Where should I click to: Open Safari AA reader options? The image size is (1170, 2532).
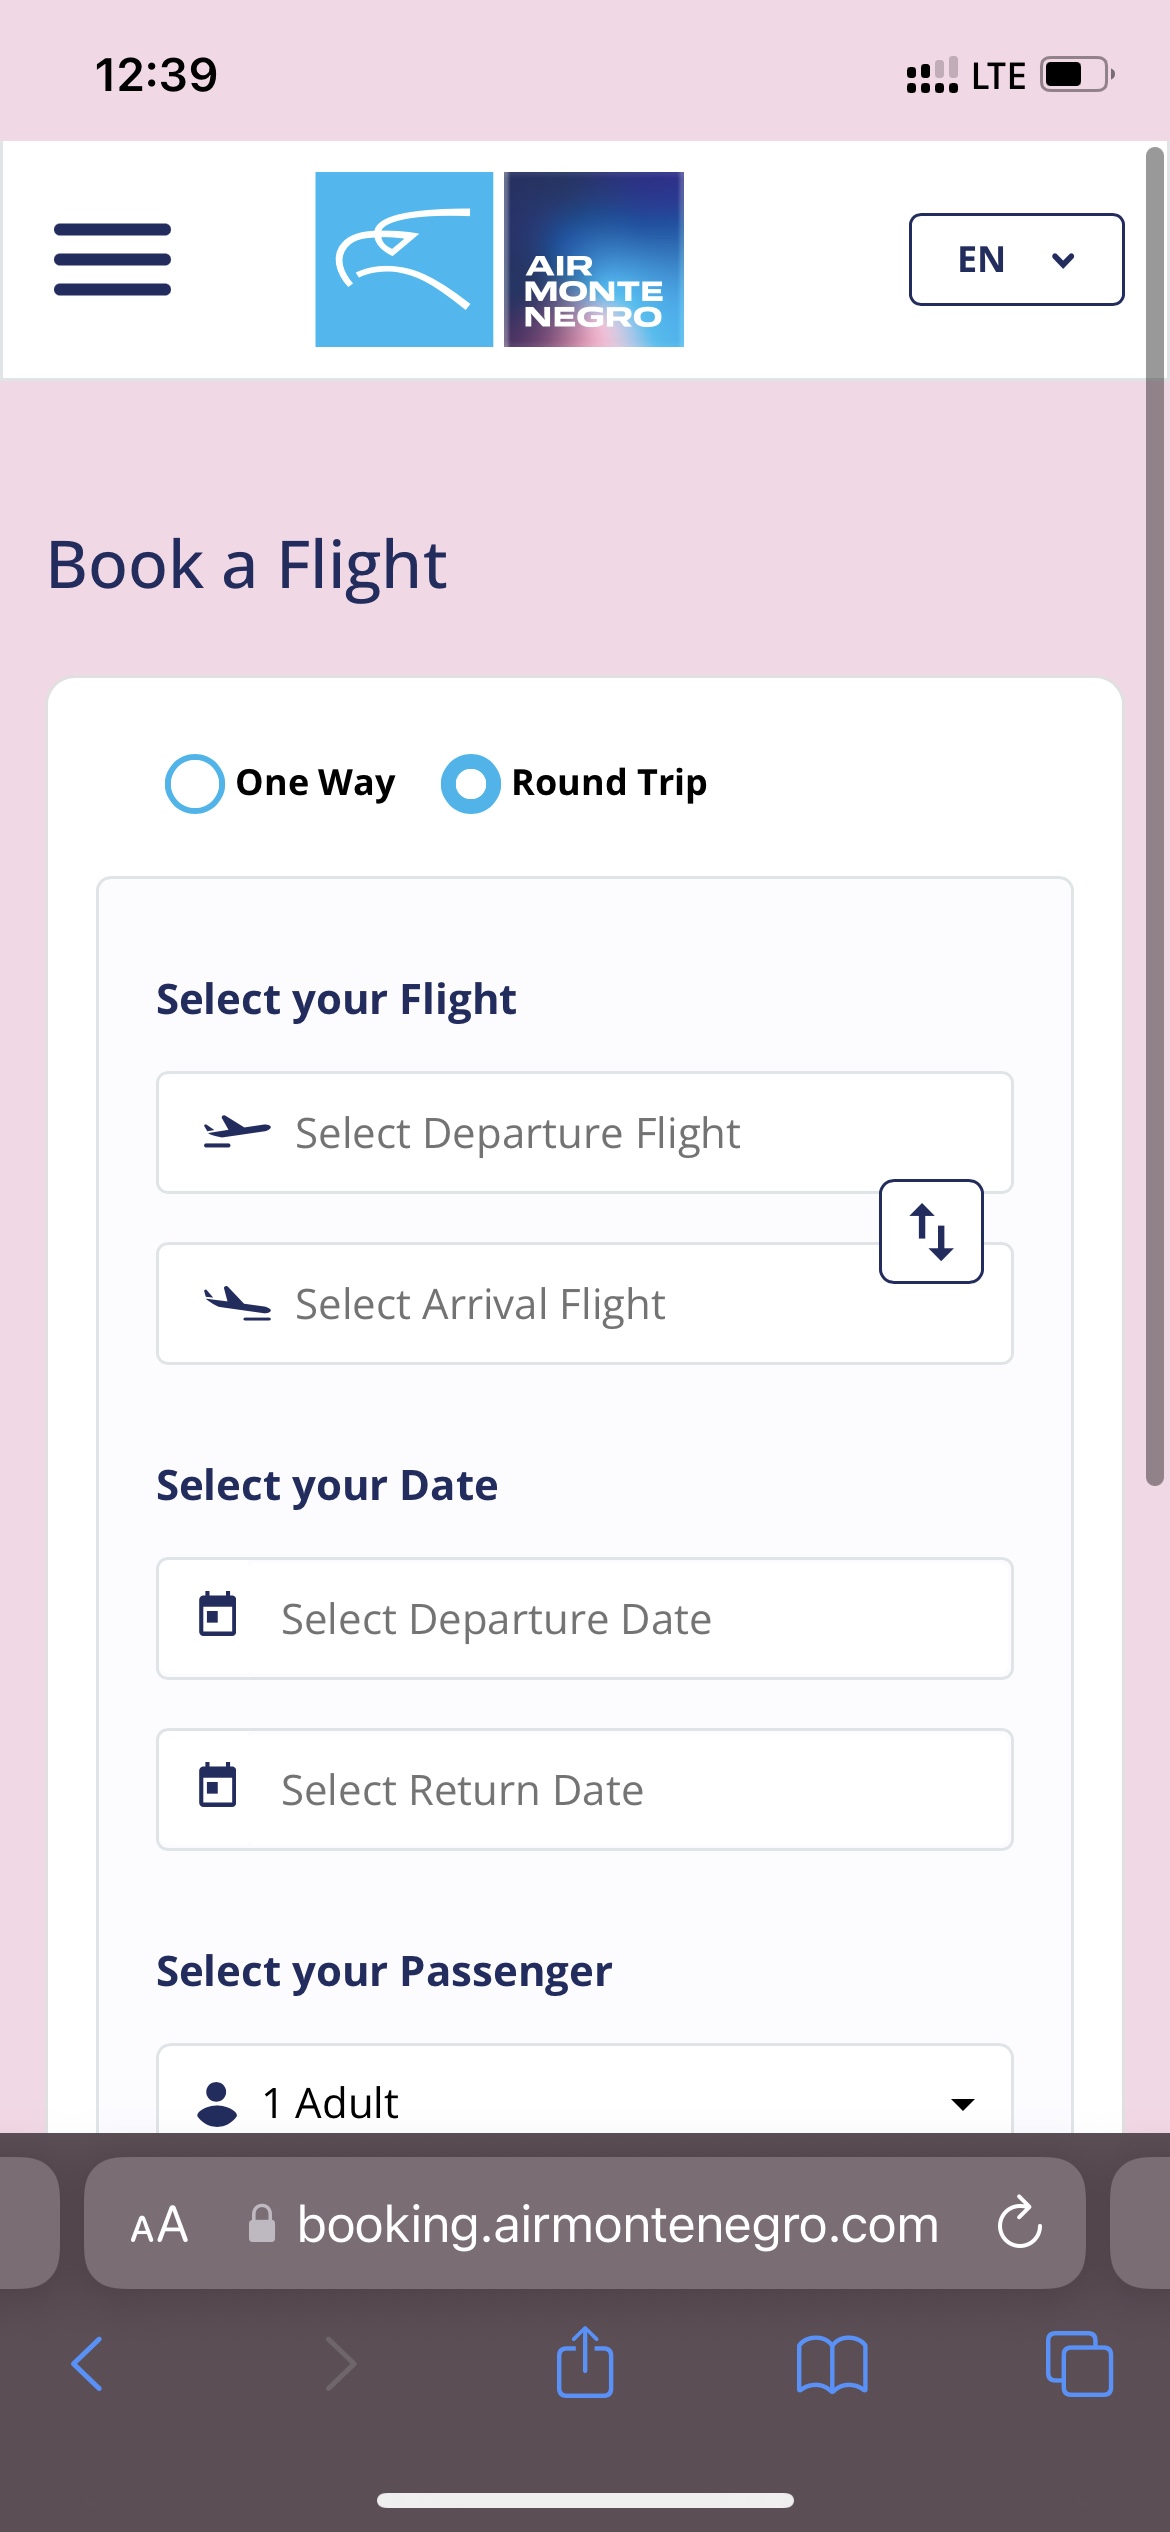point(160,2224)
